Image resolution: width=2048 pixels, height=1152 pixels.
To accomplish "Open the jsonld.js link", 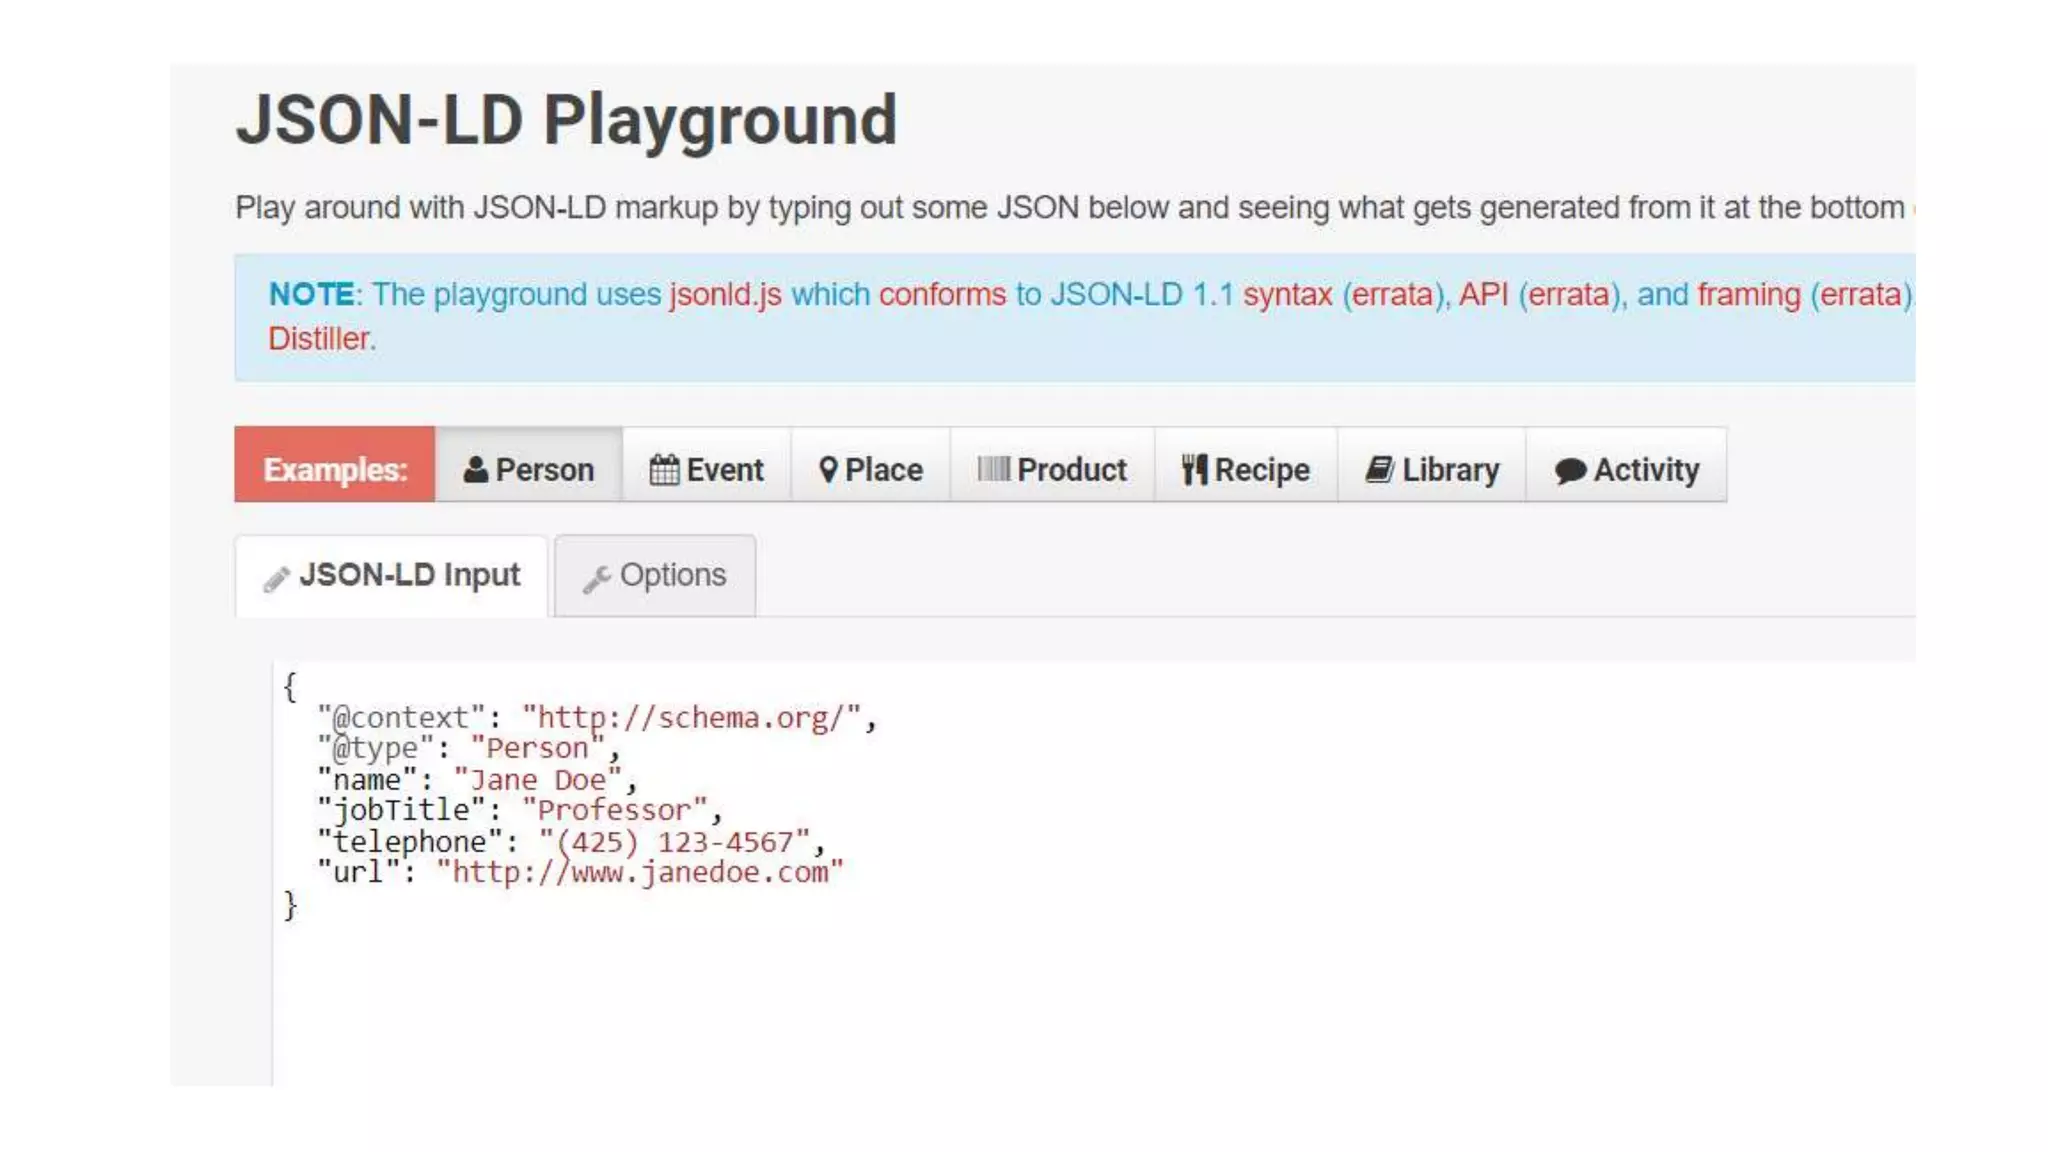I will coord(725,294).
